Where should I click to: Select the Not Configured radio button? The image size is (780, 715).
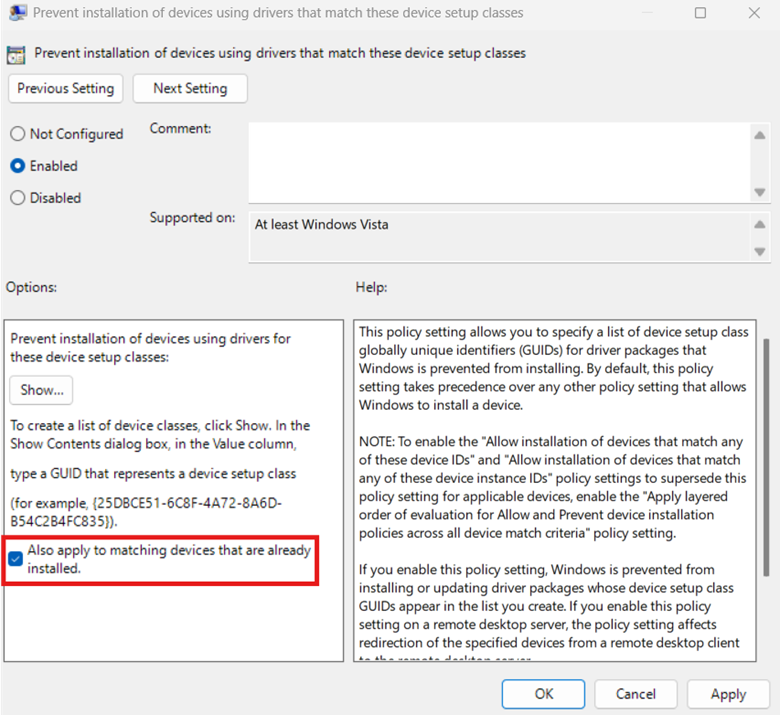[18, 134]
